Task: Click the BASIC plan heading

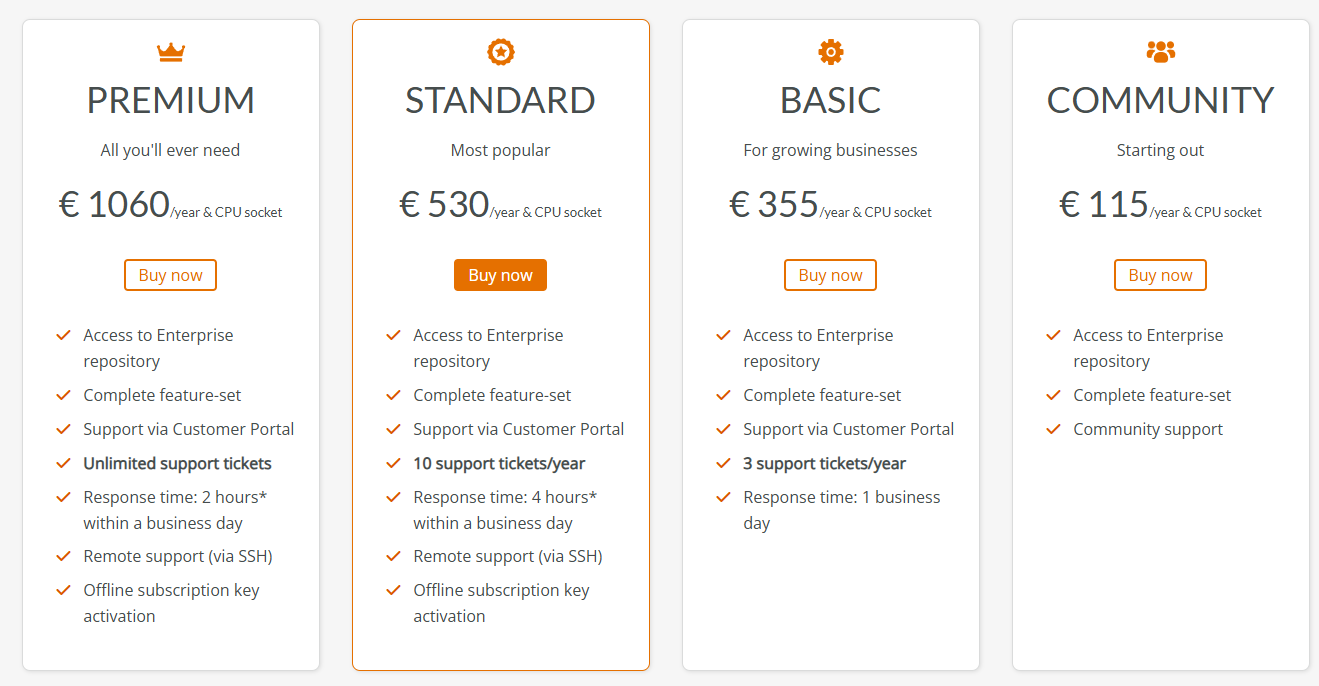Action: (830, 101)
